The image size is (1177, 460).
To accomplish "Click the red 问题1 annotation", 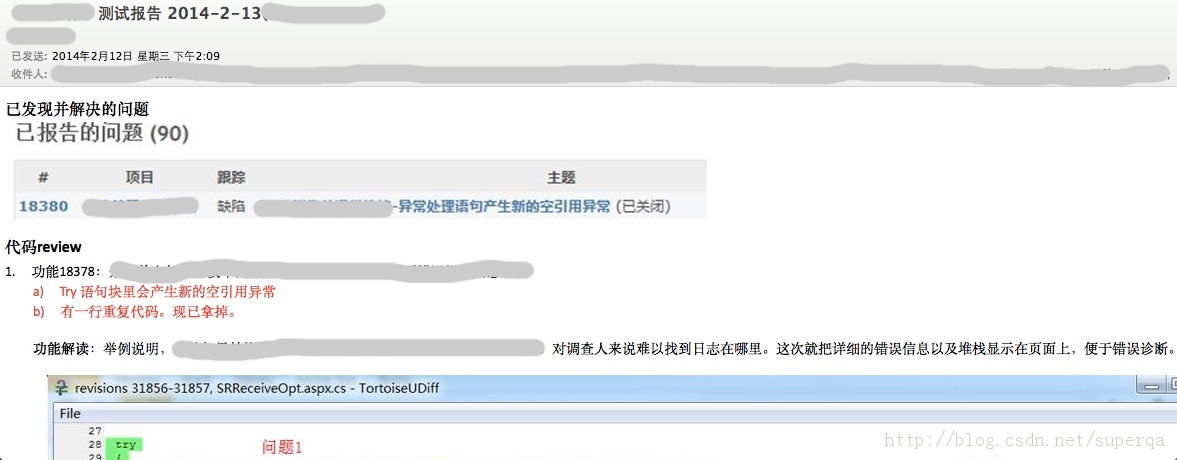I will click(281, 447).
